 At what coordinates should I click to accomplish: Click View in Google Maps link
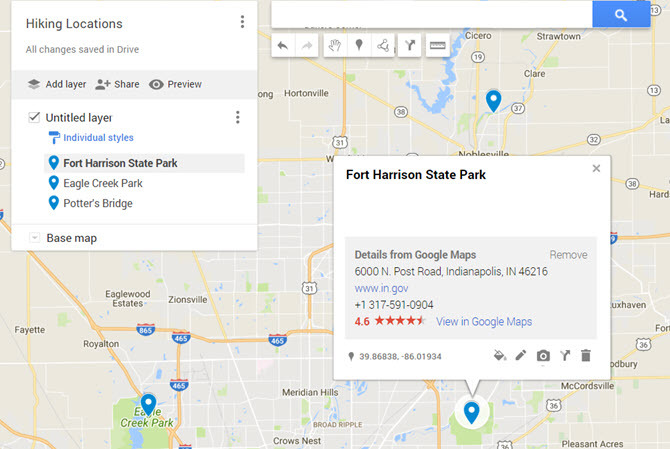click(x=484, y=322)
